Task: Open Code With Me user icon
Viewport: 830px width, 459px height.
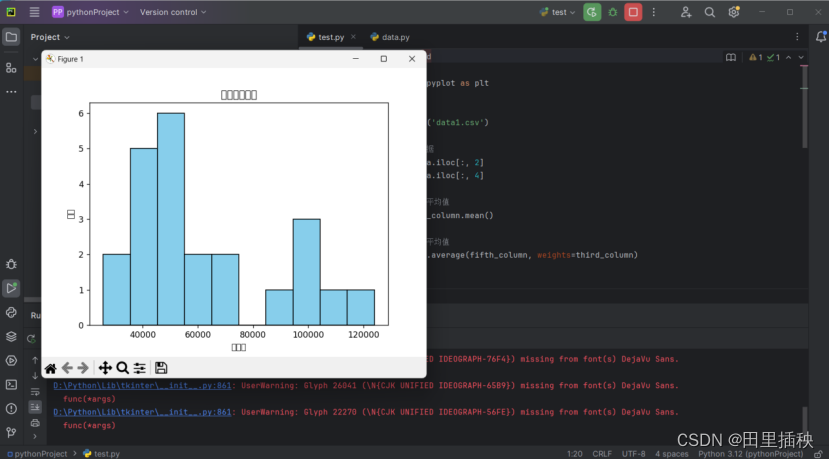Action: click(686, 12)
